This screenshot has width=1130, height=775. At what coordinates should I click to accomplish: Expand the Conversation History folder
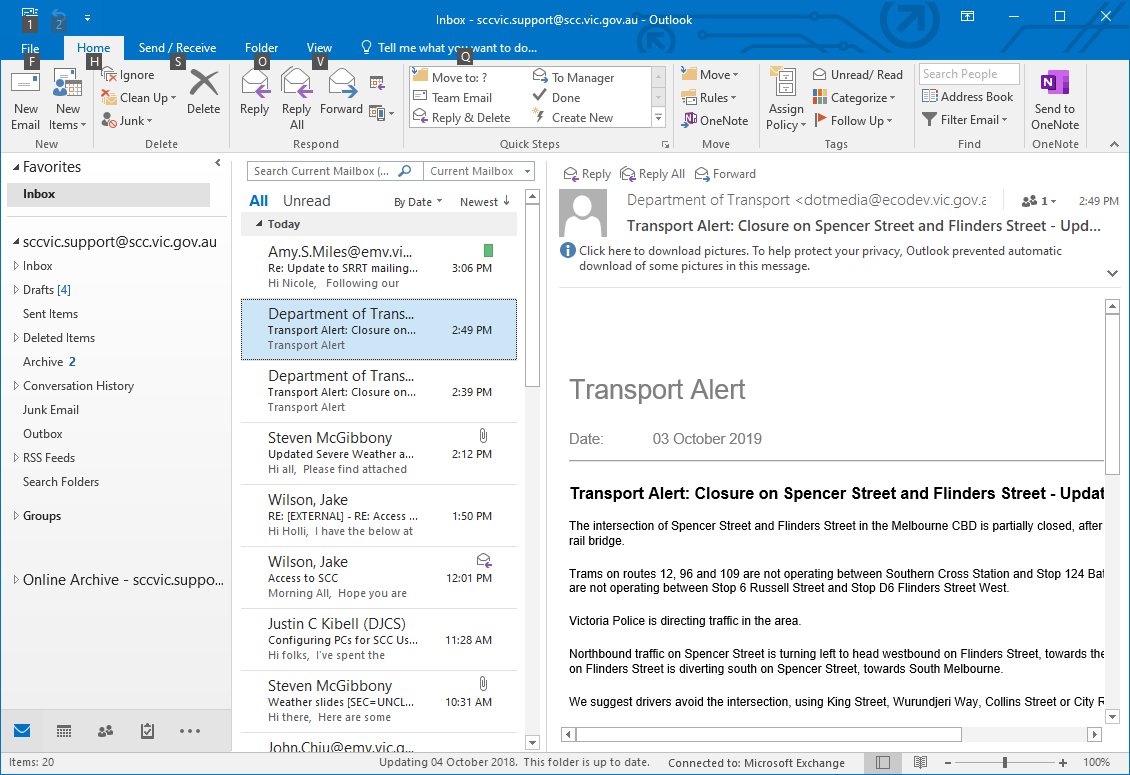tap(15, 386)
